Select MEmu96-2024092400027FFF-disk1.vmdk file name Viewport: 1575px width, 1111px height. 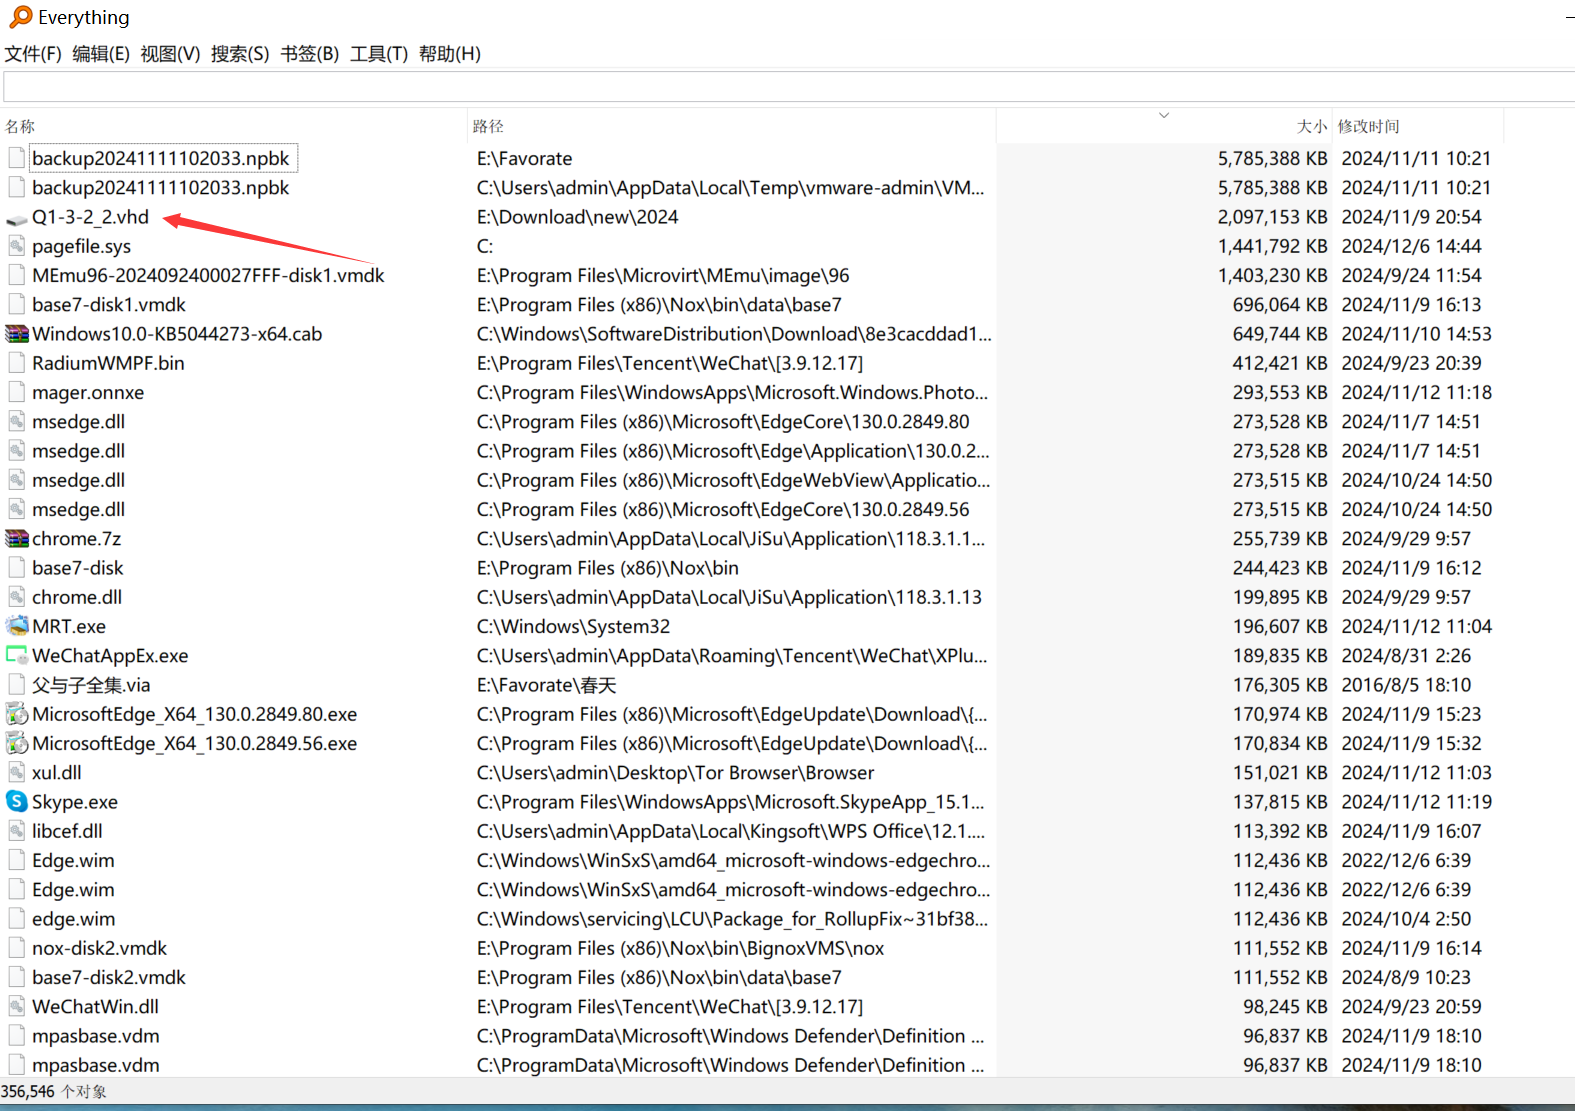point(208,275)
